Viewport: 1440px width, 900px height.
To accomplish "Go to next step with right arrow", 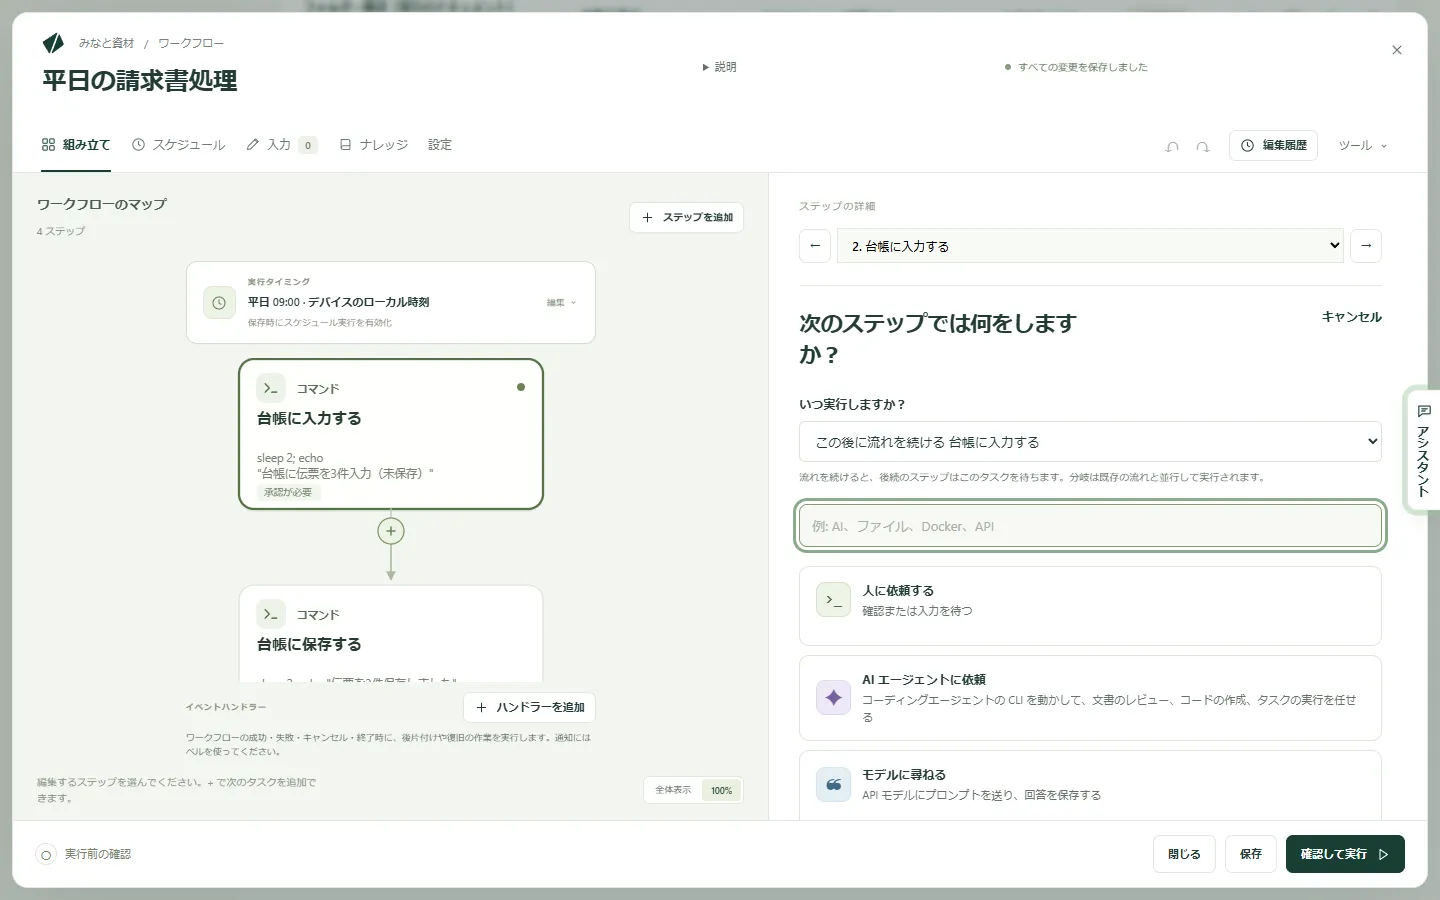I will point(1366,246).
